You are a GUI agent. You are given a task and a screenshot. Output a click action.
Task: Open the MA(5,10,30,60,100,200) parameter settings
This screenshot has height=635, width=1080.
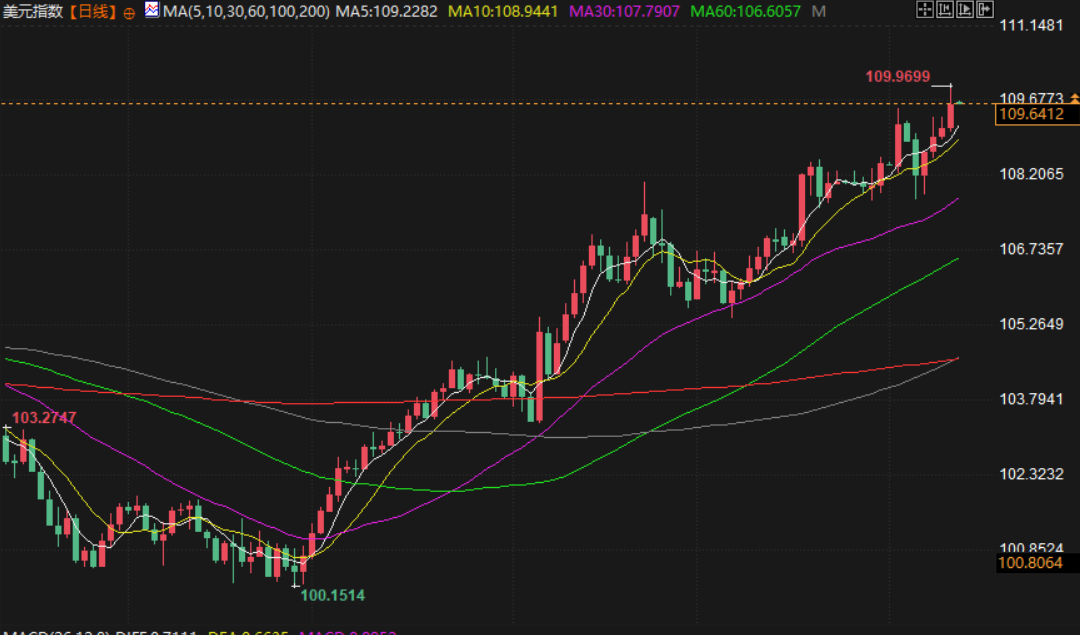(x=246, y=12)
